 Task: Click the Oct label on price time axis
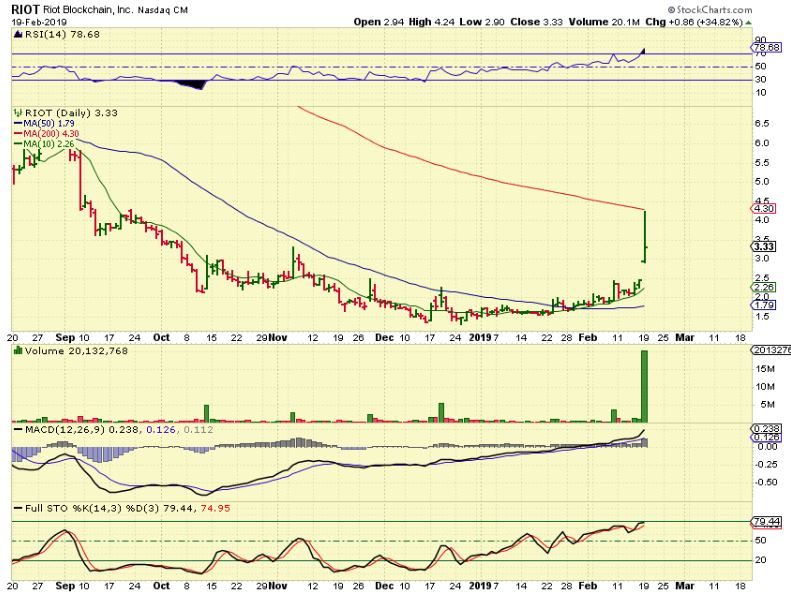click(161, 338)
